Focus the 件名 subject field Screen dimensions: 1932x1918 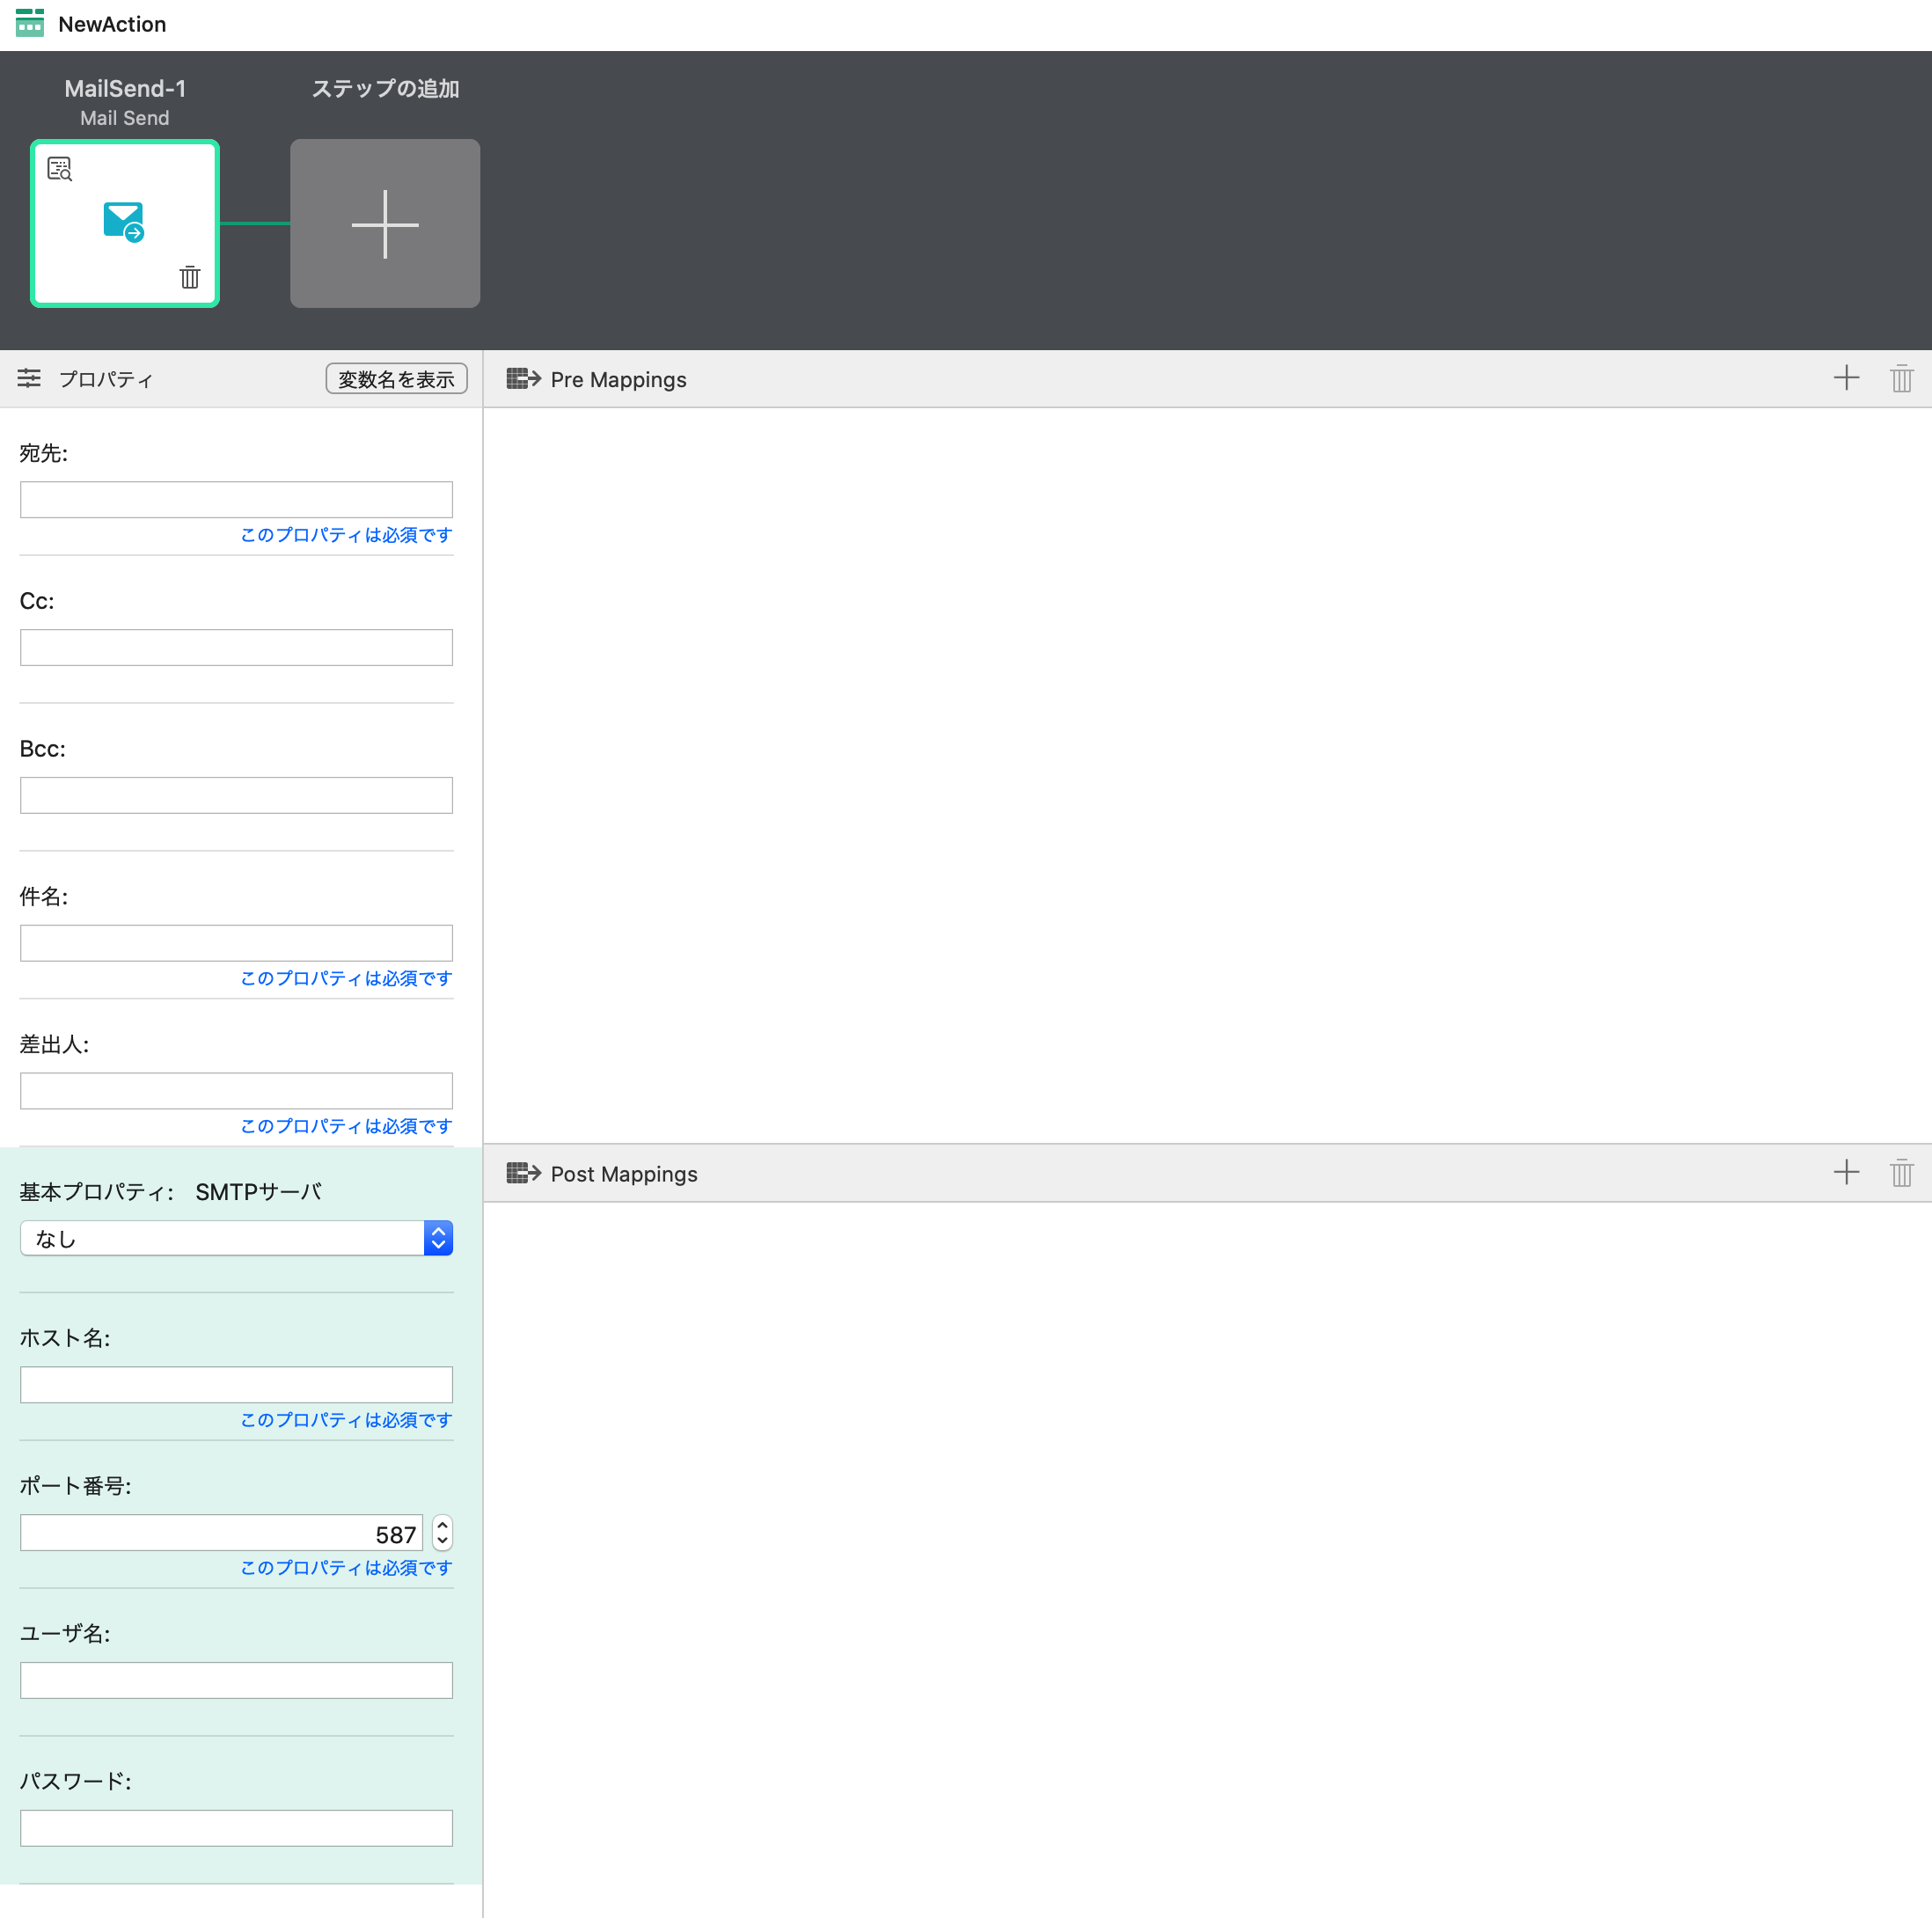(x=236, y=943)
